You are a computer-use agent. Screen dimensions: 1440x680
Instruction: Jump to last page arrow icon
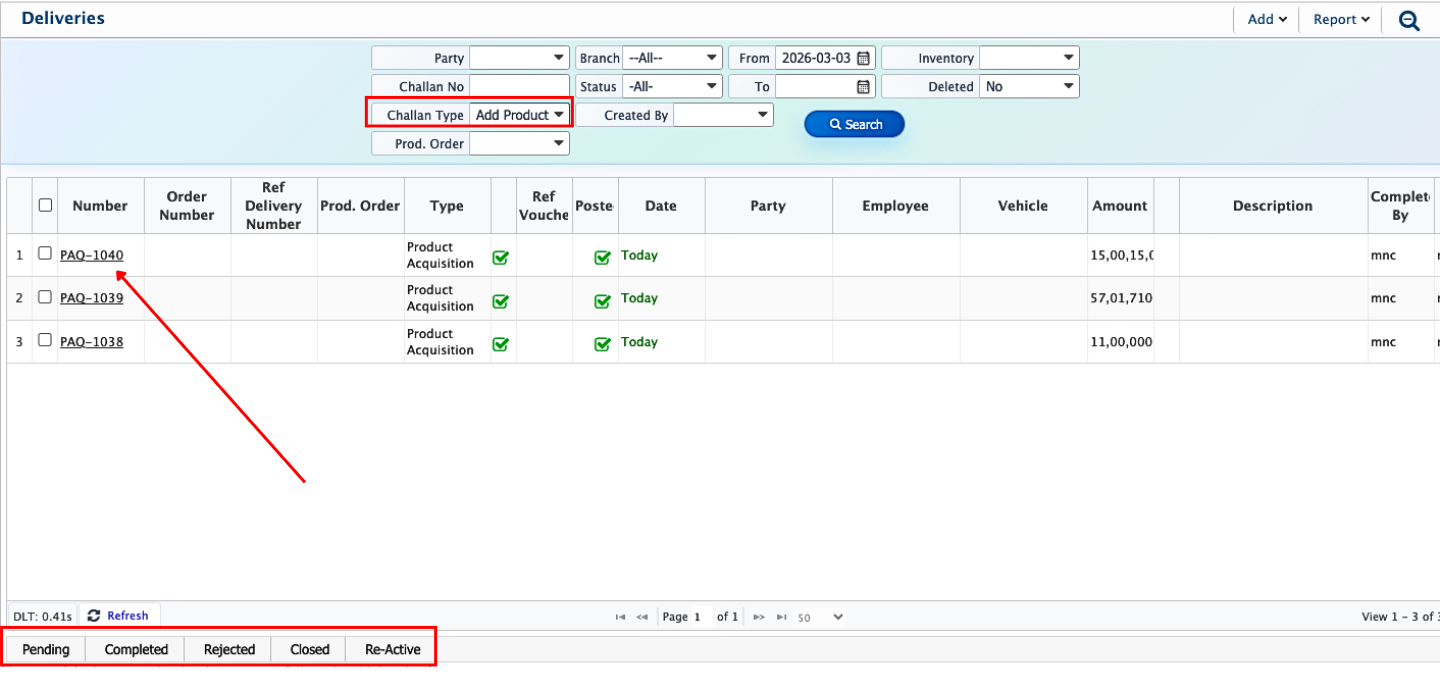[781, 617]
